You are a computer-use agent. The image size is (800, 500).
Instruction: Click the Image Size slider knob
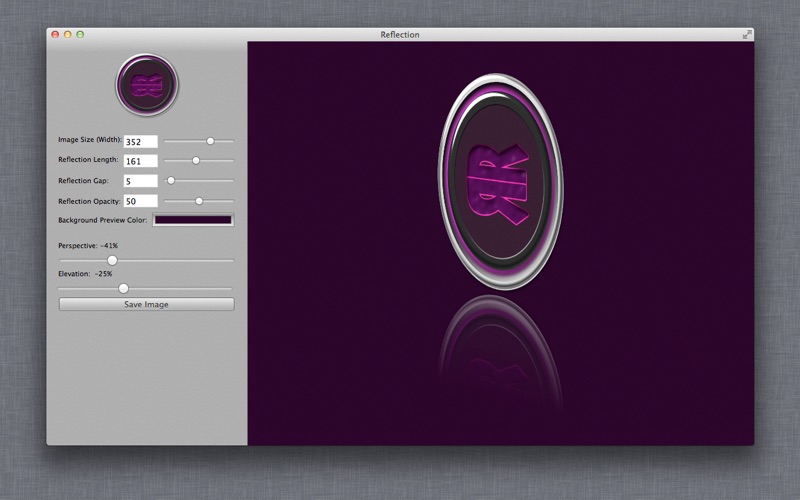point(210,141)
